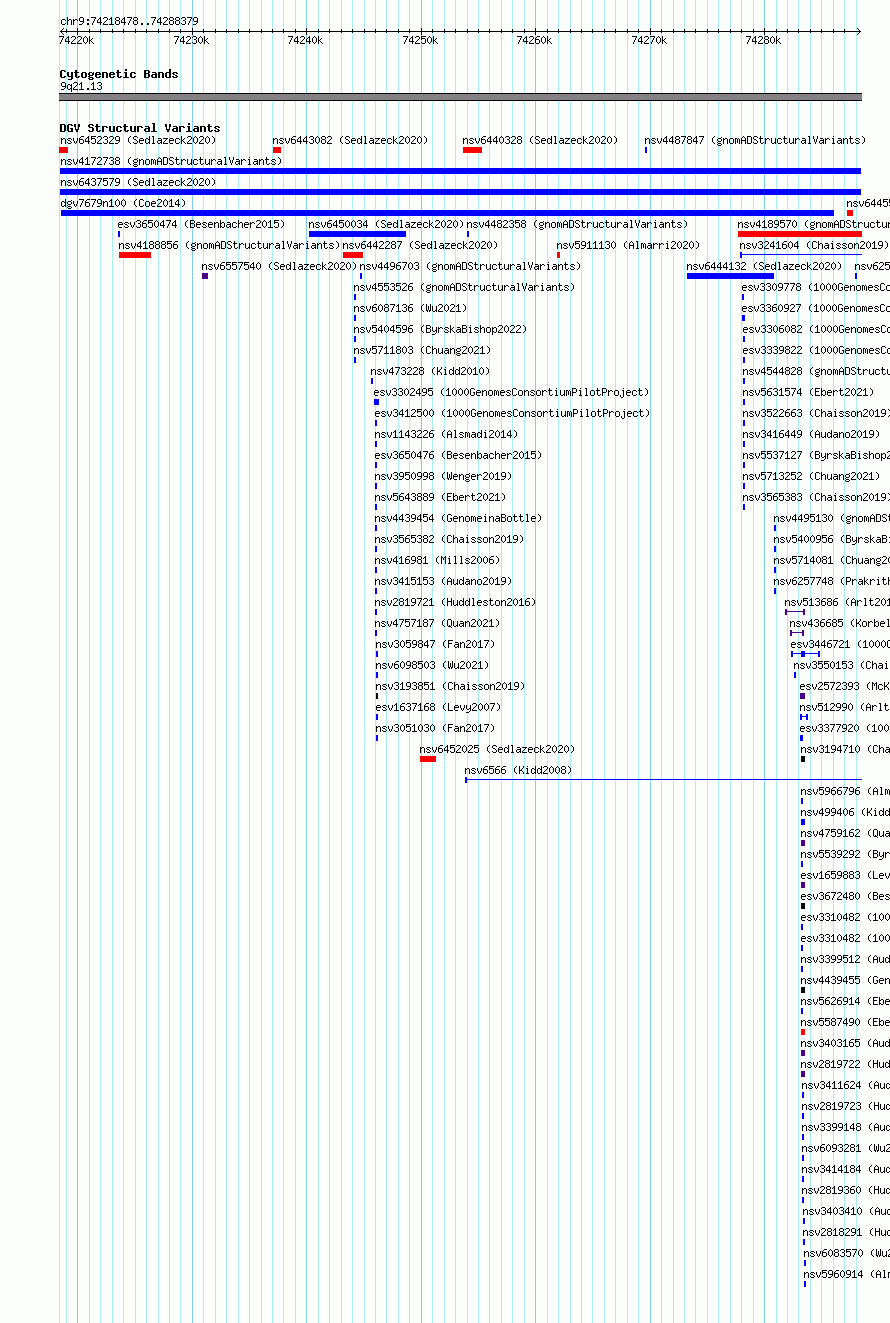
Task: Select the red nsv4188856 variant bar
Action: [135, 255]
